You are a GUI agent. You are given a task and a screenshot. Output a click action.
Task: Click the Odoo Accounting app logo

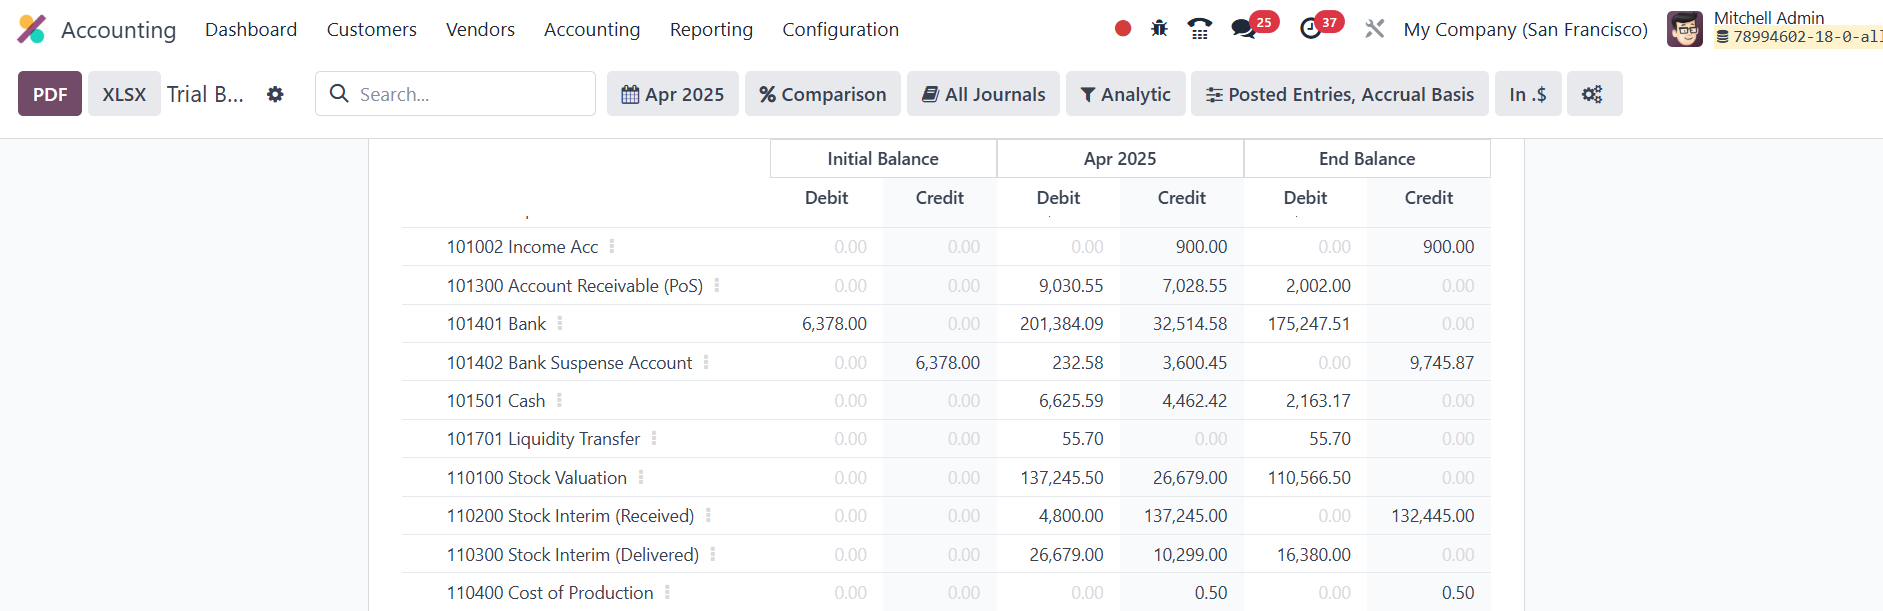coord(32,29)
